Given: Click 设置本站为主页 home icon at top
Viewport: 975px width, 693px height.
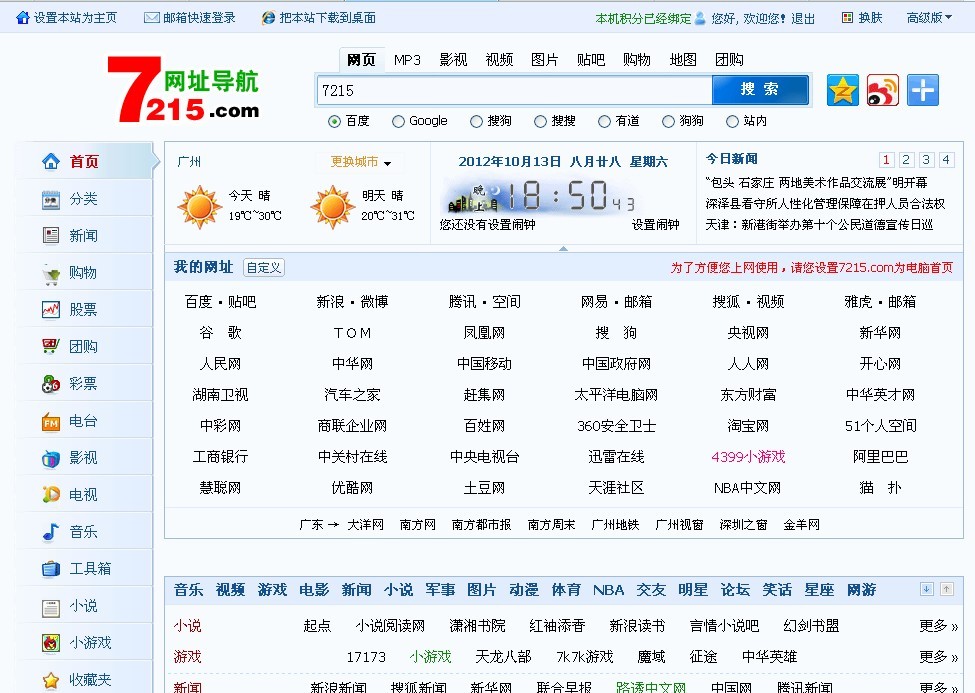Looking at the screenshot, I should click(23, 17).
